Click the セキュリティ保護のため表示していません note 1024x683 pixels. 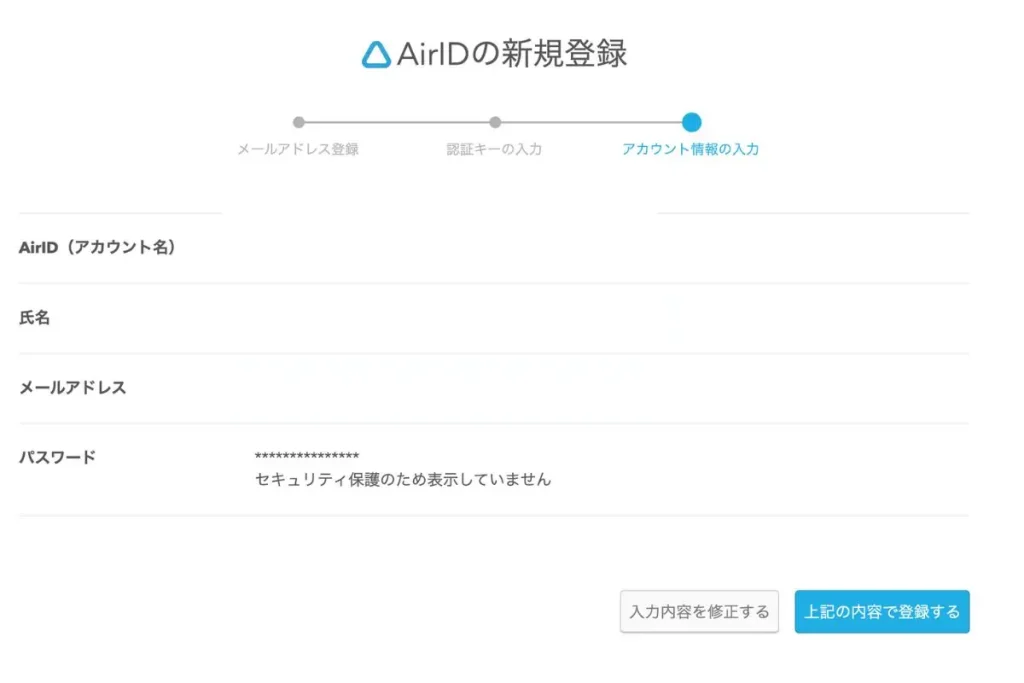[x=403, y=480]
